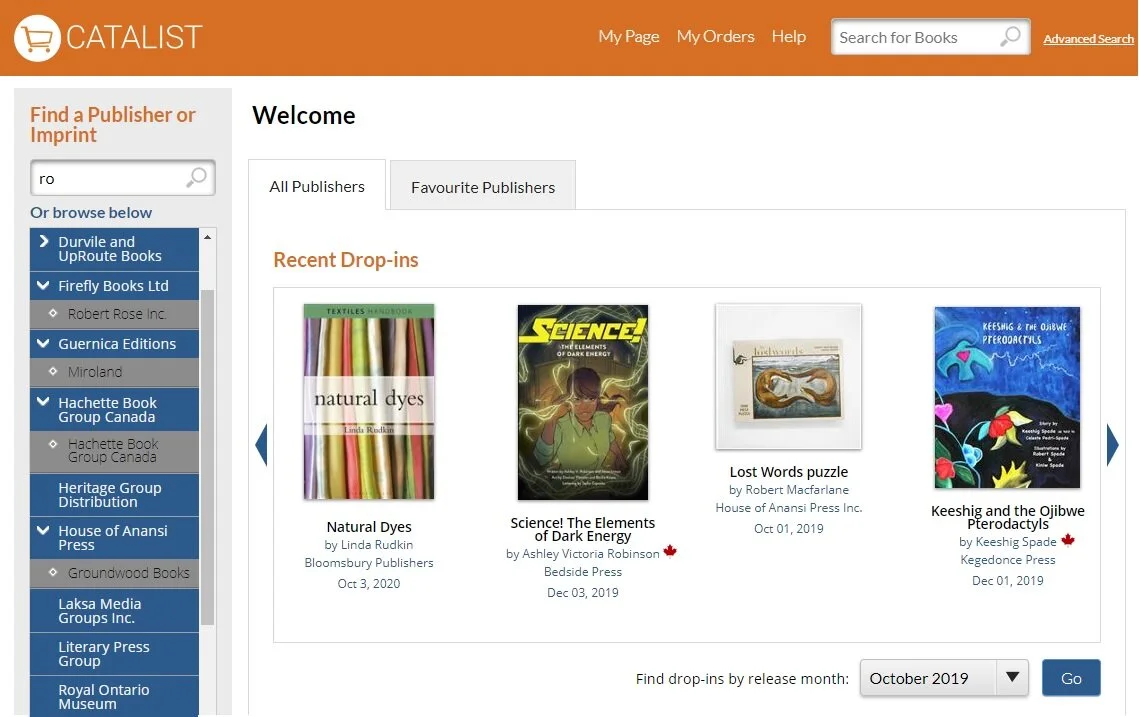
Task: Show previous drop-ins with left carousel arrow
Action: (262, 445)
